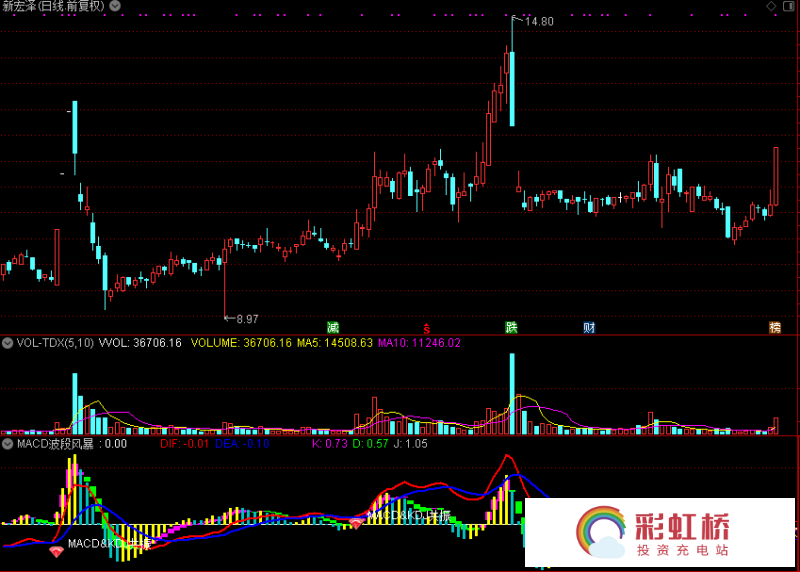Viewport: 800px width, 572px height.
Task: Click the green 减 event marker
Action: pos(333,328)
